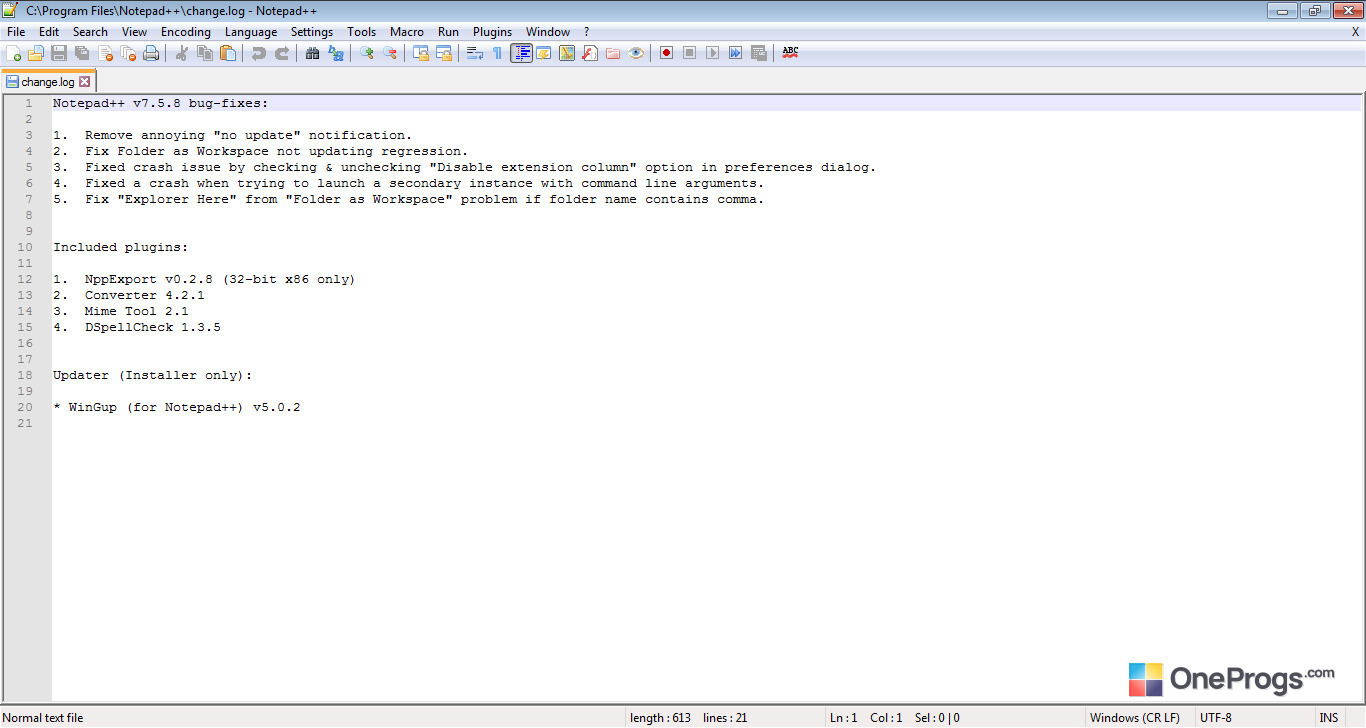Open the Plugins menu

(492, 32)
